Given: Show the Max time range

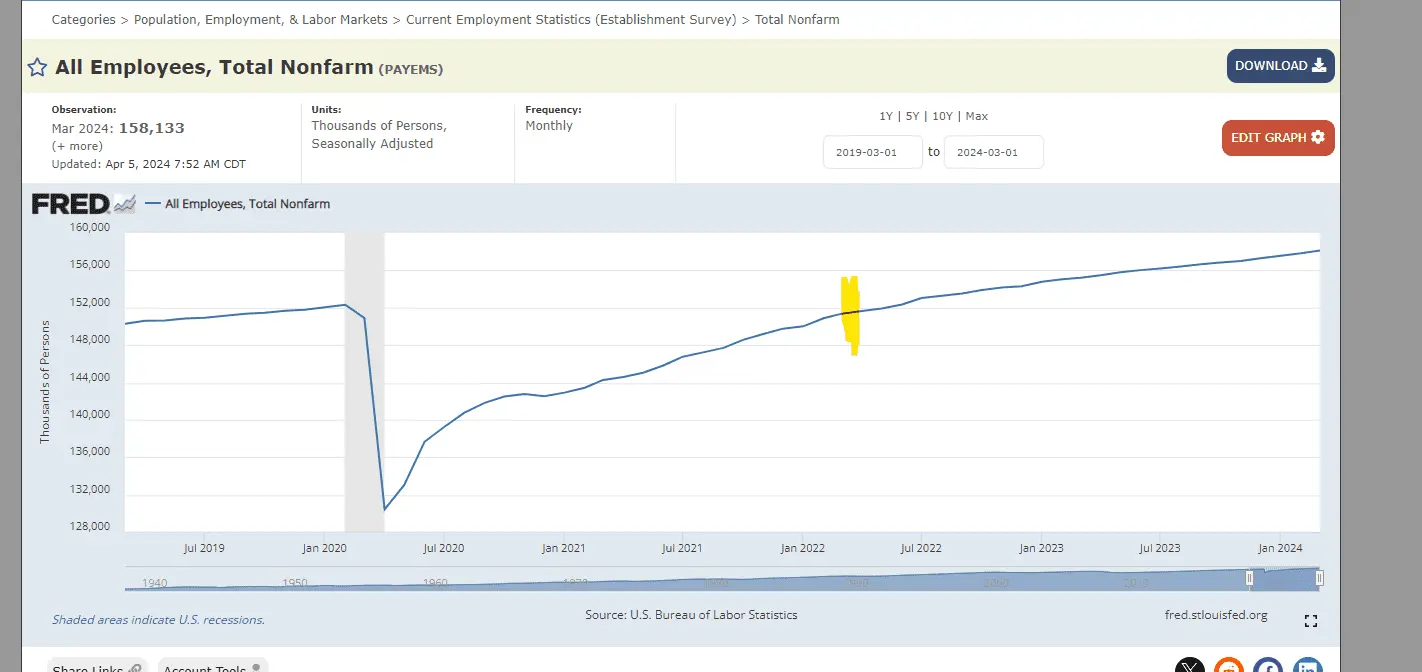Looking at the screenshot, I should tap(976, 116).
